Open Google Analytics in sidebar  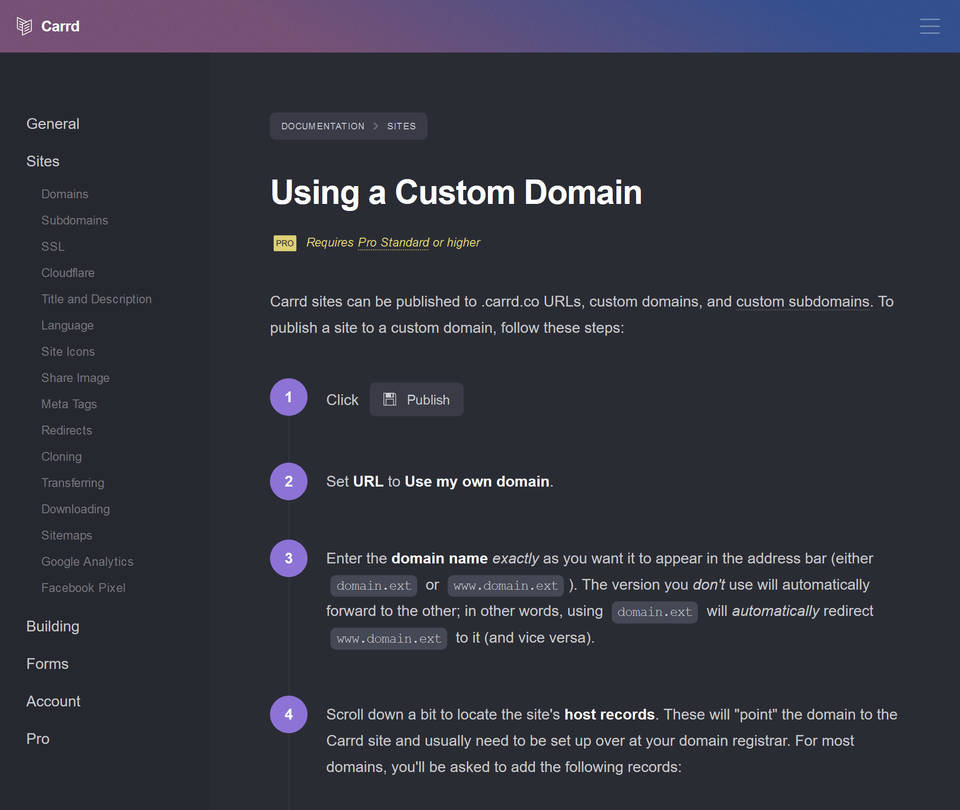click(x=87, y=562)
